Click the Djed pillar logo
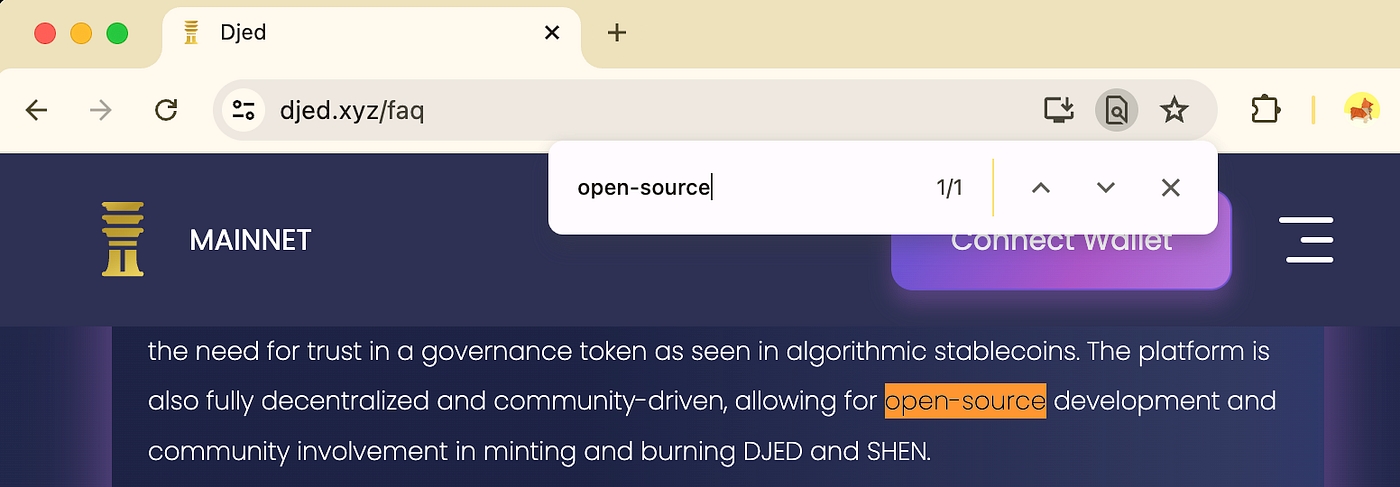Image resolution: width=1400 pixels, height=487 pixels. coord(123,239)
